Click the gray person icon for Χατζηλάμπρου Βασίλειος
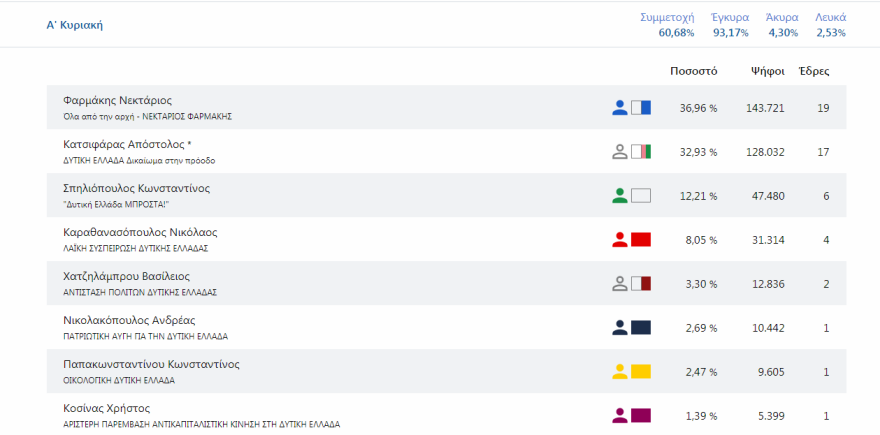This screenshot has width=880, height=435. point(619,284)
